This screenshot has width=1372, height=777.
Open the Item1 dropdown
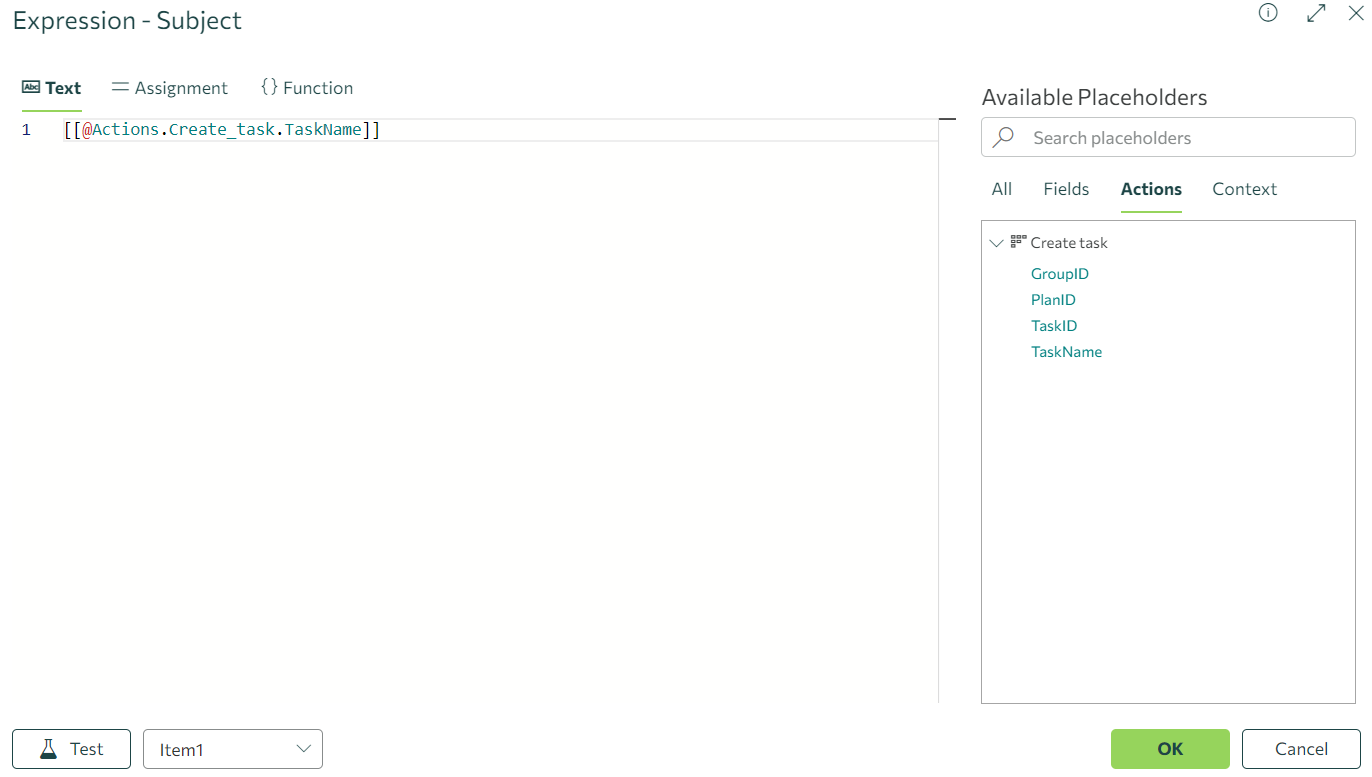coord(232,748)
